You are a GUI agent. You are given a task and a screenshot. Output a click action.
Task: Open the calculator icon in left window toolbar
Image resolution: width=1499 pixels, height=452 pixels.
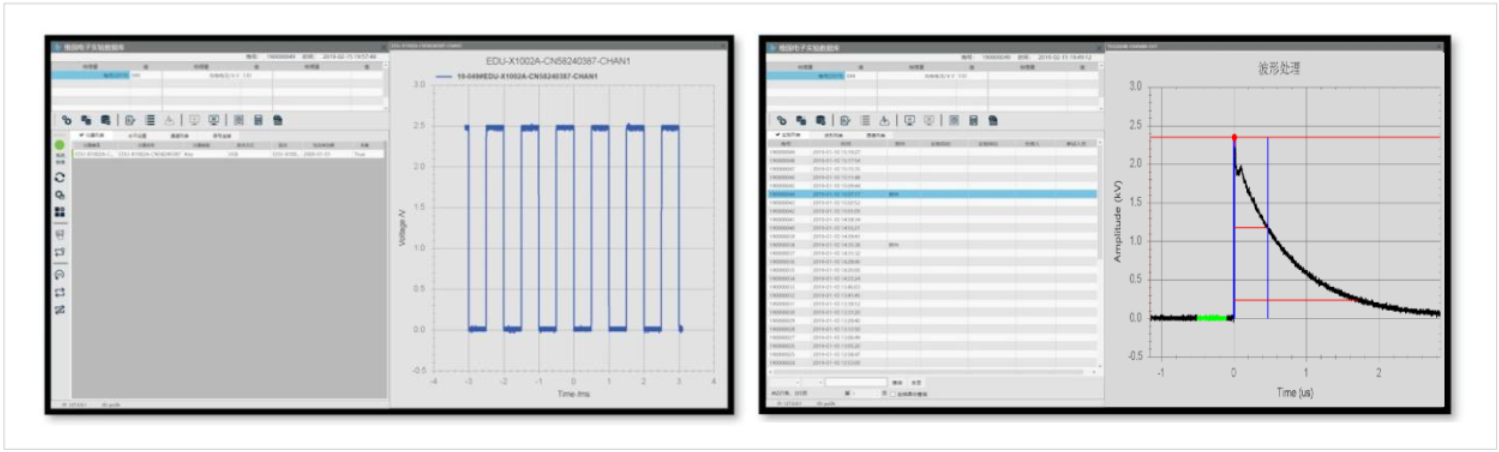(258, 120)
